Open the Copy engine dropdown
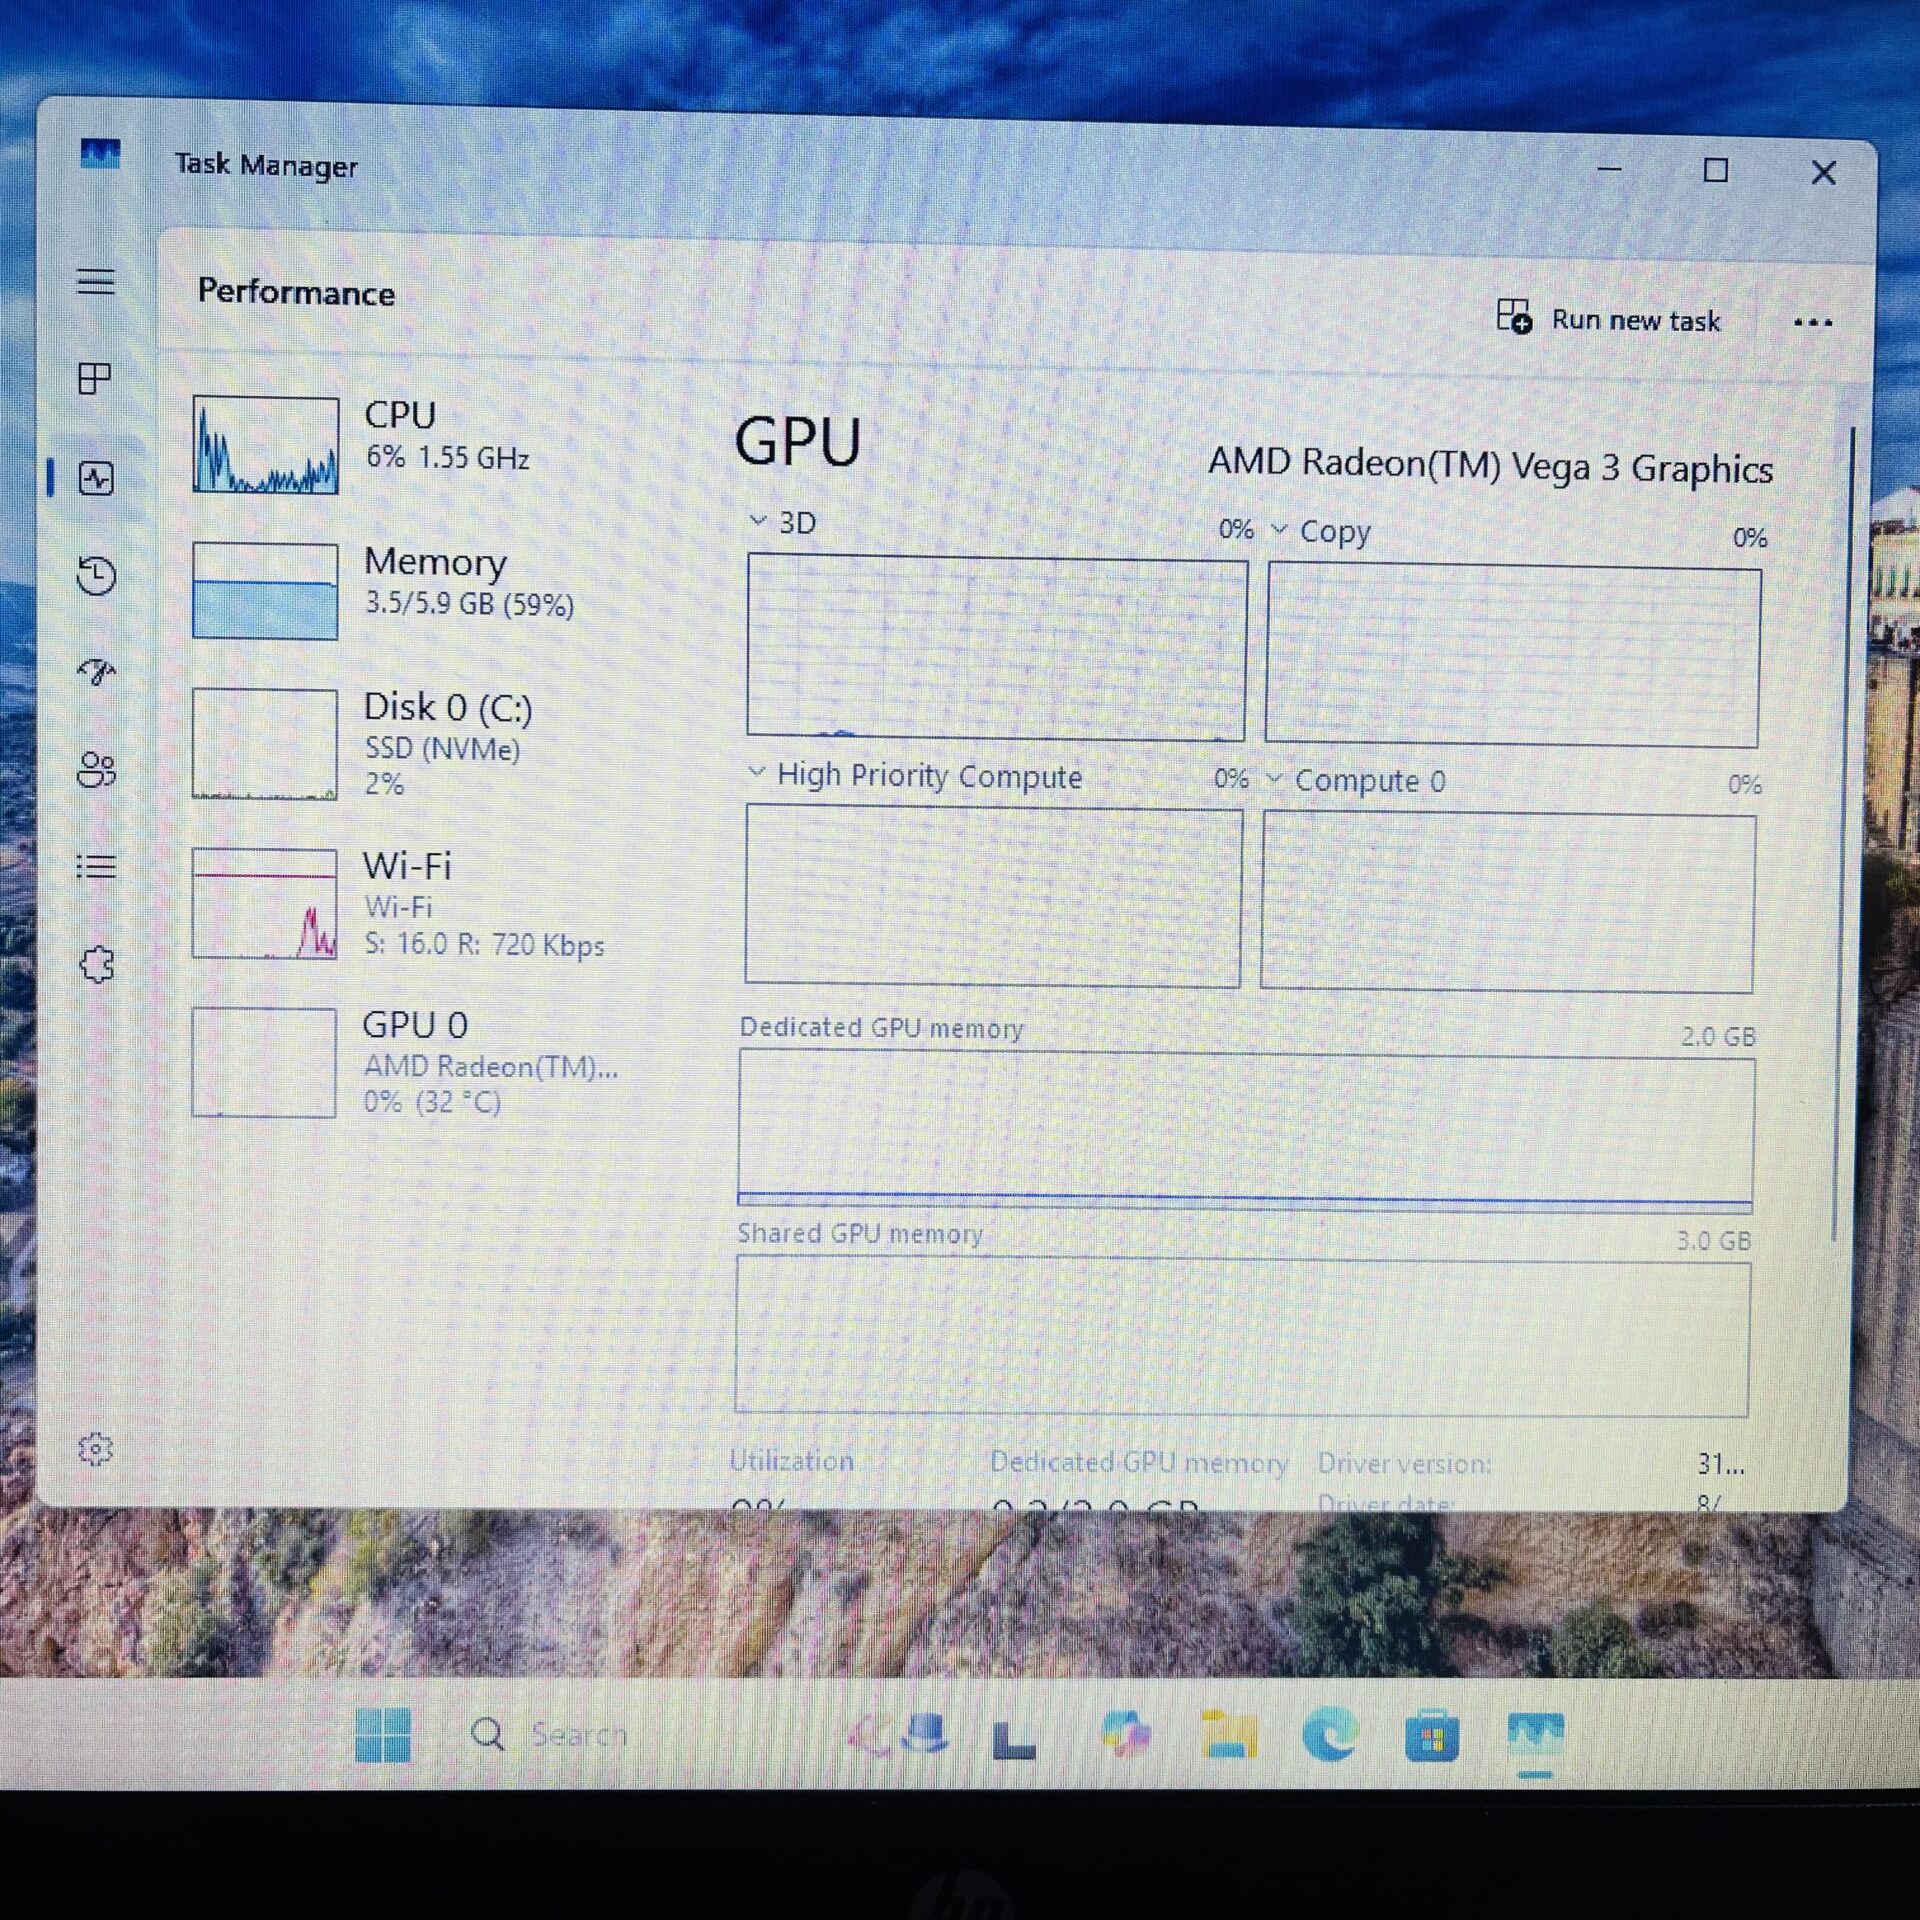This screenshot has width=1920, height=1920. 1281,532
